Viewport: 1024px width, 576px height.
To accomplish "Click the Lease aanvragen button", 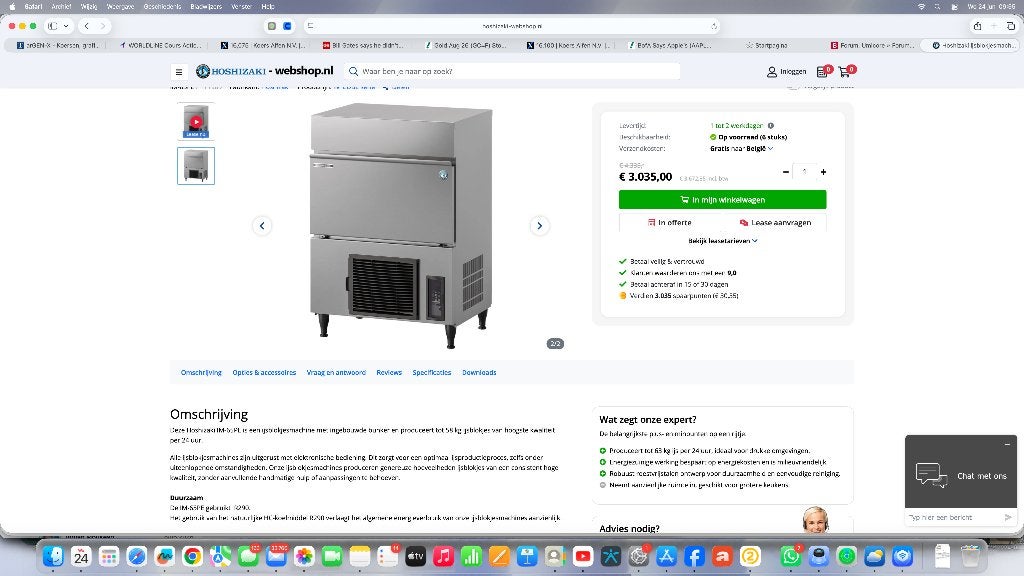I will coord(775,223).
